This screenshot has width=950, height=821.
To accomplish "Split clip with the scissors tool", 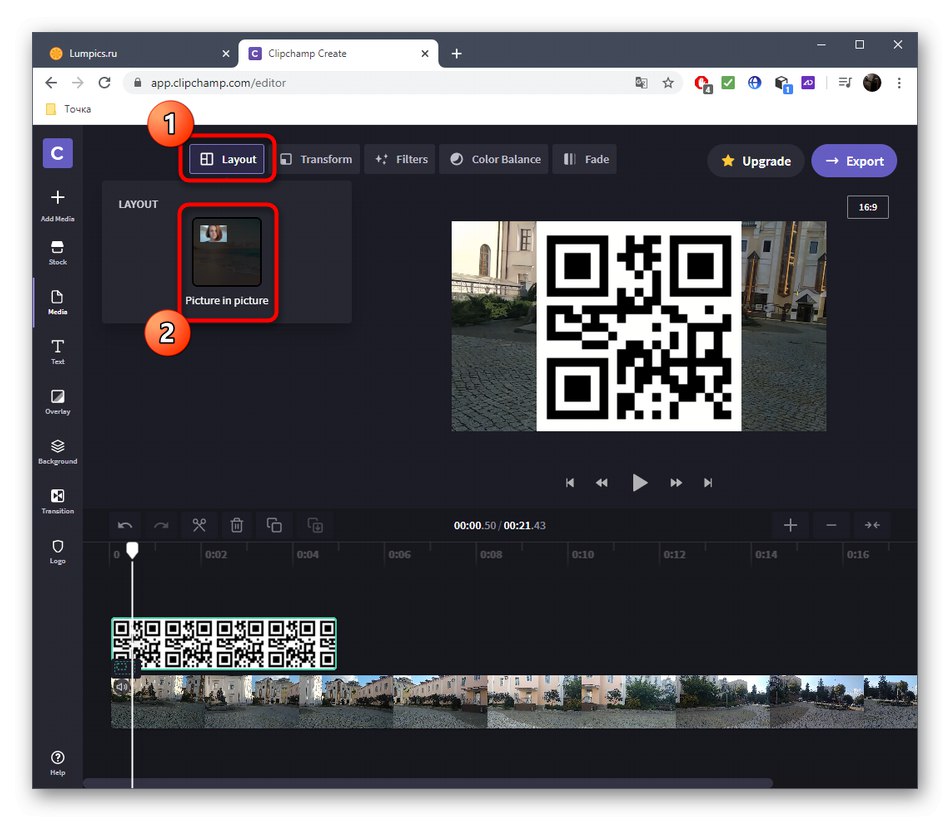I will click(199, 525).
